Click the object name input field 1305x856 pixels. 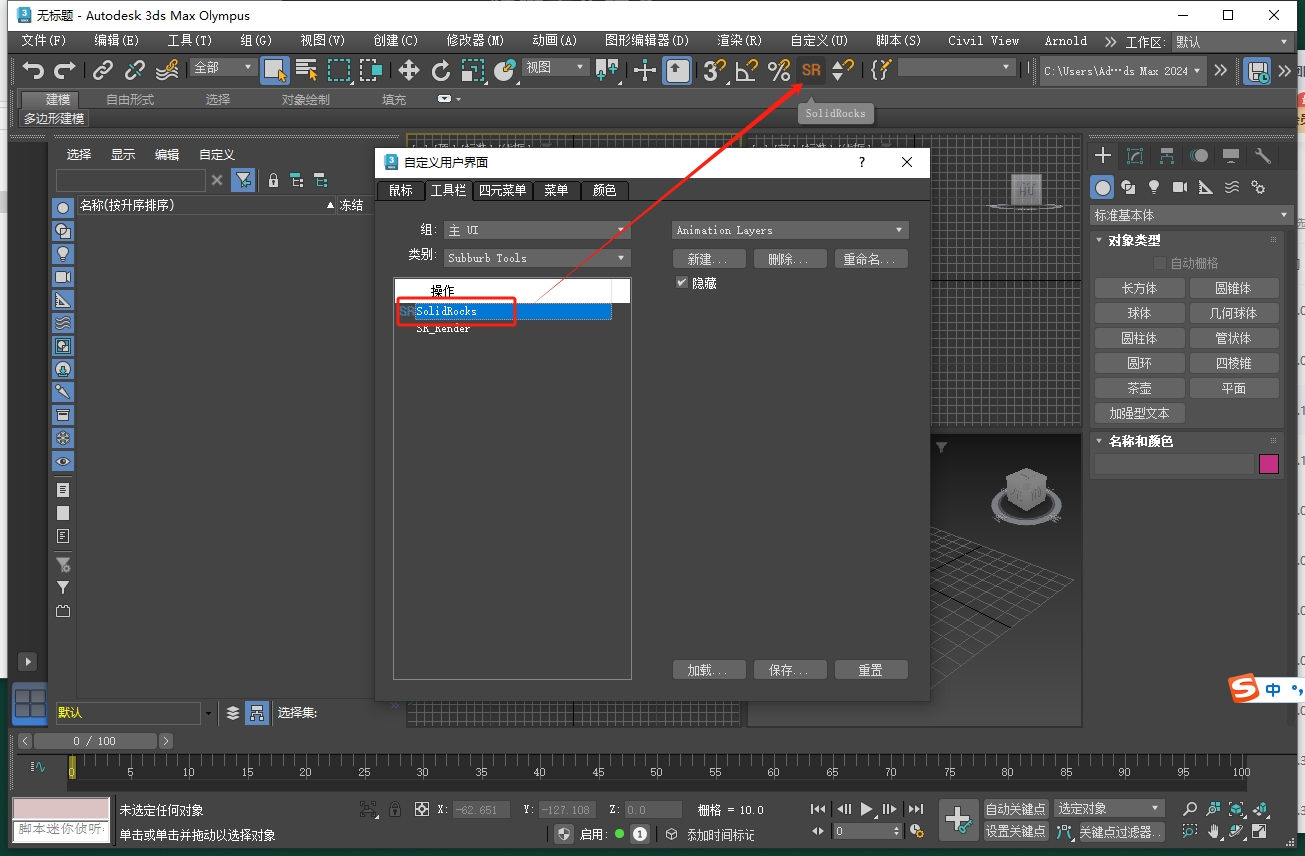pos(1174,464)
